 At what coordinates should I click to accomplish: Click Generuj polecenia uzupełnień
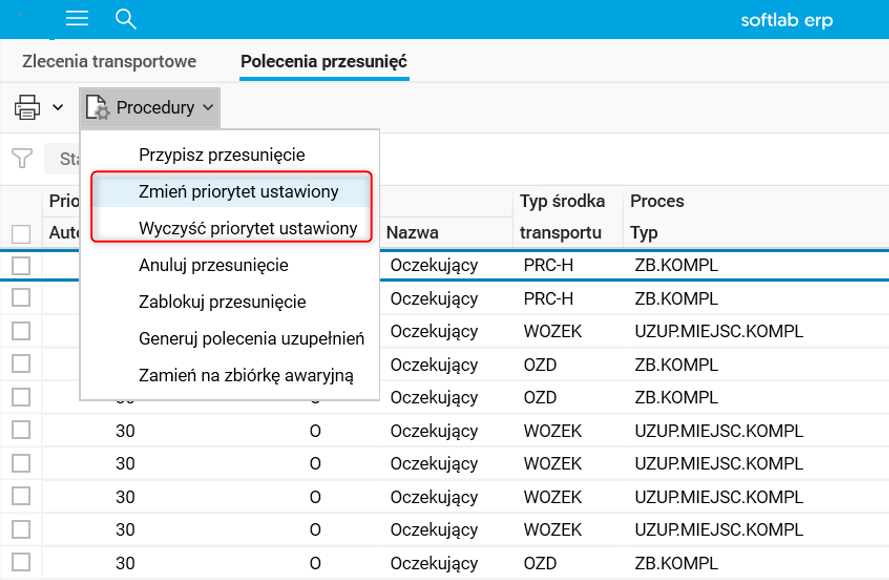pyautogui.click(x=252, y=339)
